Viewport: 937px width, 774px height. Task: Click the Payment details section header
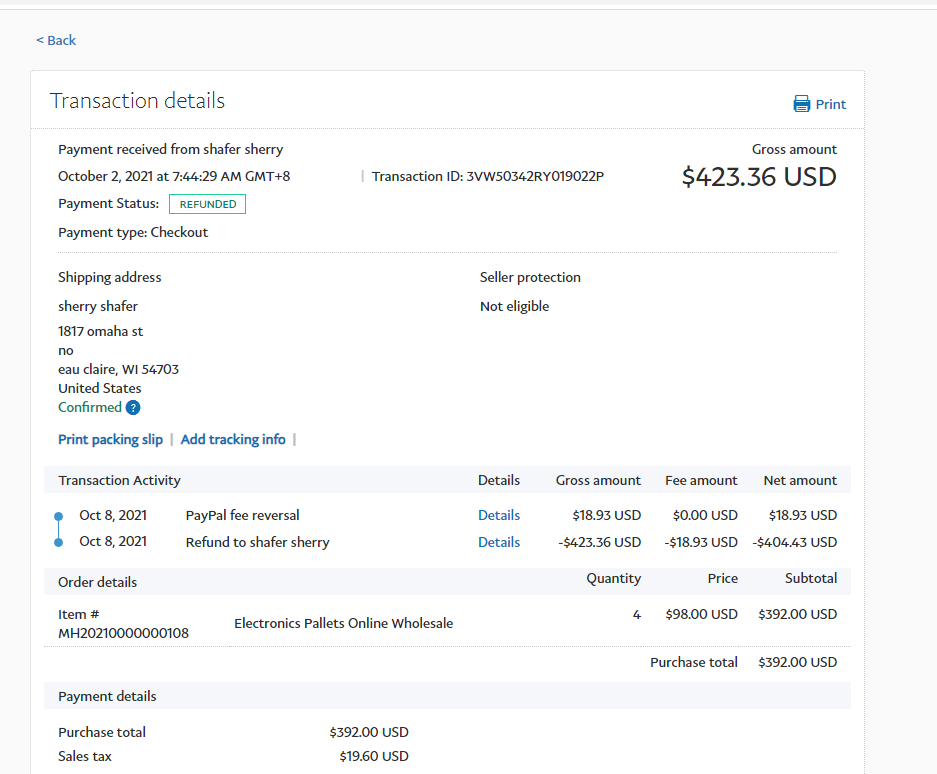click(107, 696)
